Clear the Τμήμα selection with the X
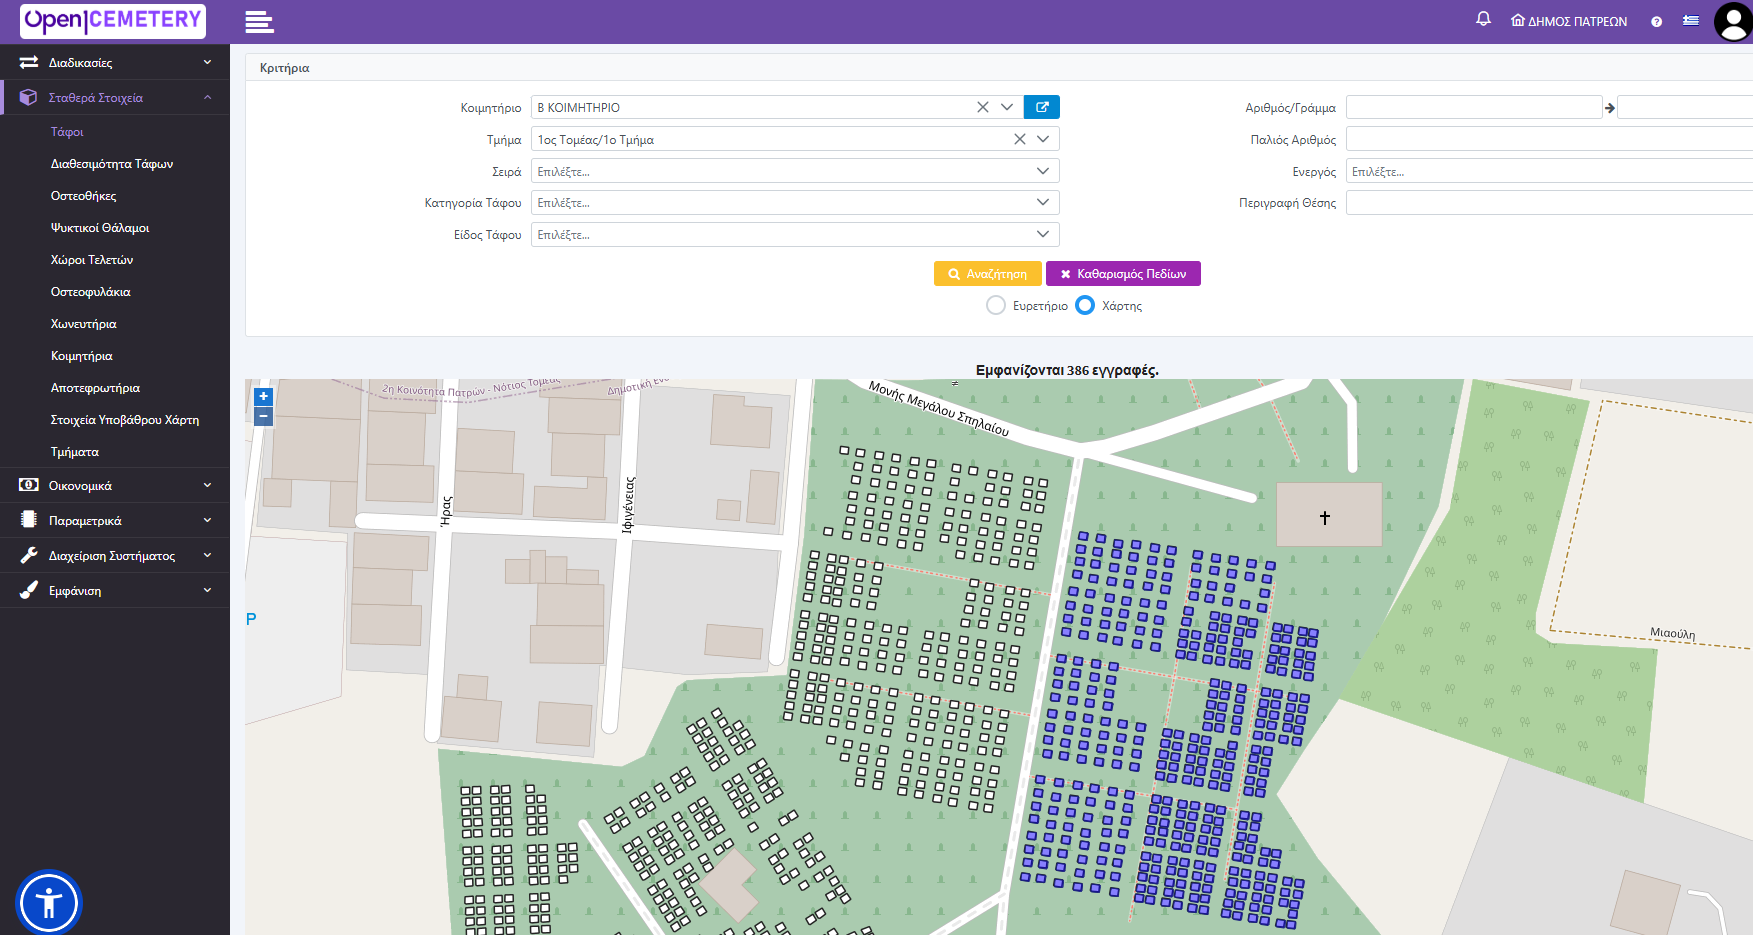The image size is (1753, 935). pyautogui.click(x=1020, y=139)
